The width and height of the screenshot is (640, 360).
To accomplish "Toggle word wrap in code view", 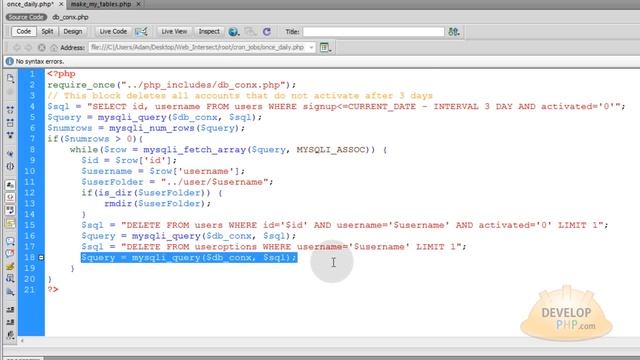I will [10, 210].
